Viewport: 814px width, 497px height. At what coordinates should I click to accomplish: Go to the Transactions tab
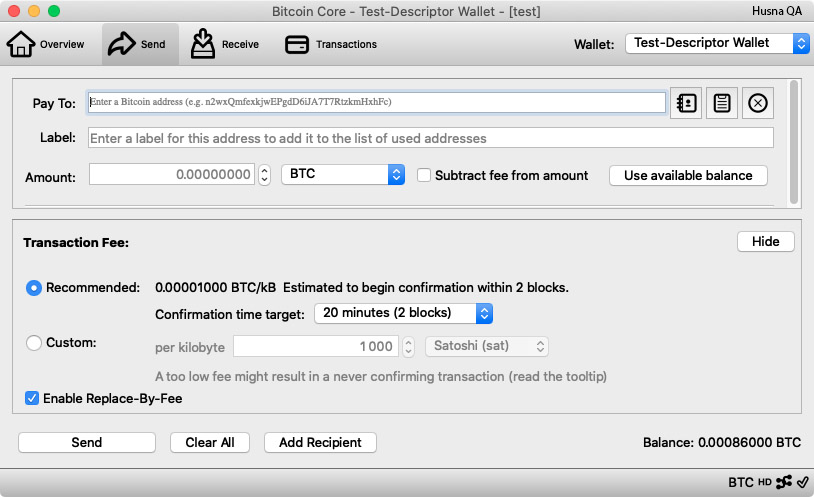coord(331,44)
